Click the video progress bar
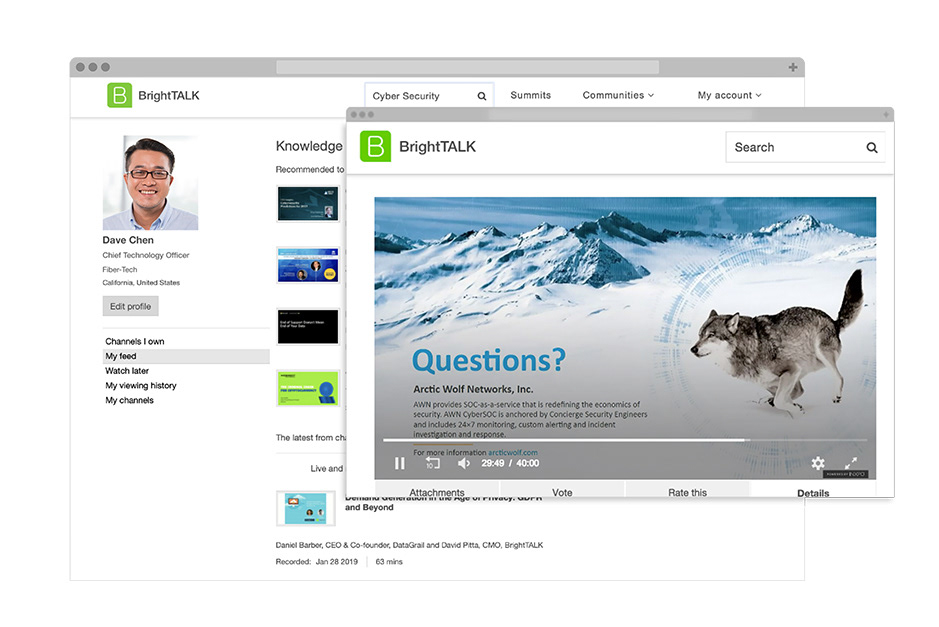This screenshot has width=939, height=627. (x=625, y=440)
